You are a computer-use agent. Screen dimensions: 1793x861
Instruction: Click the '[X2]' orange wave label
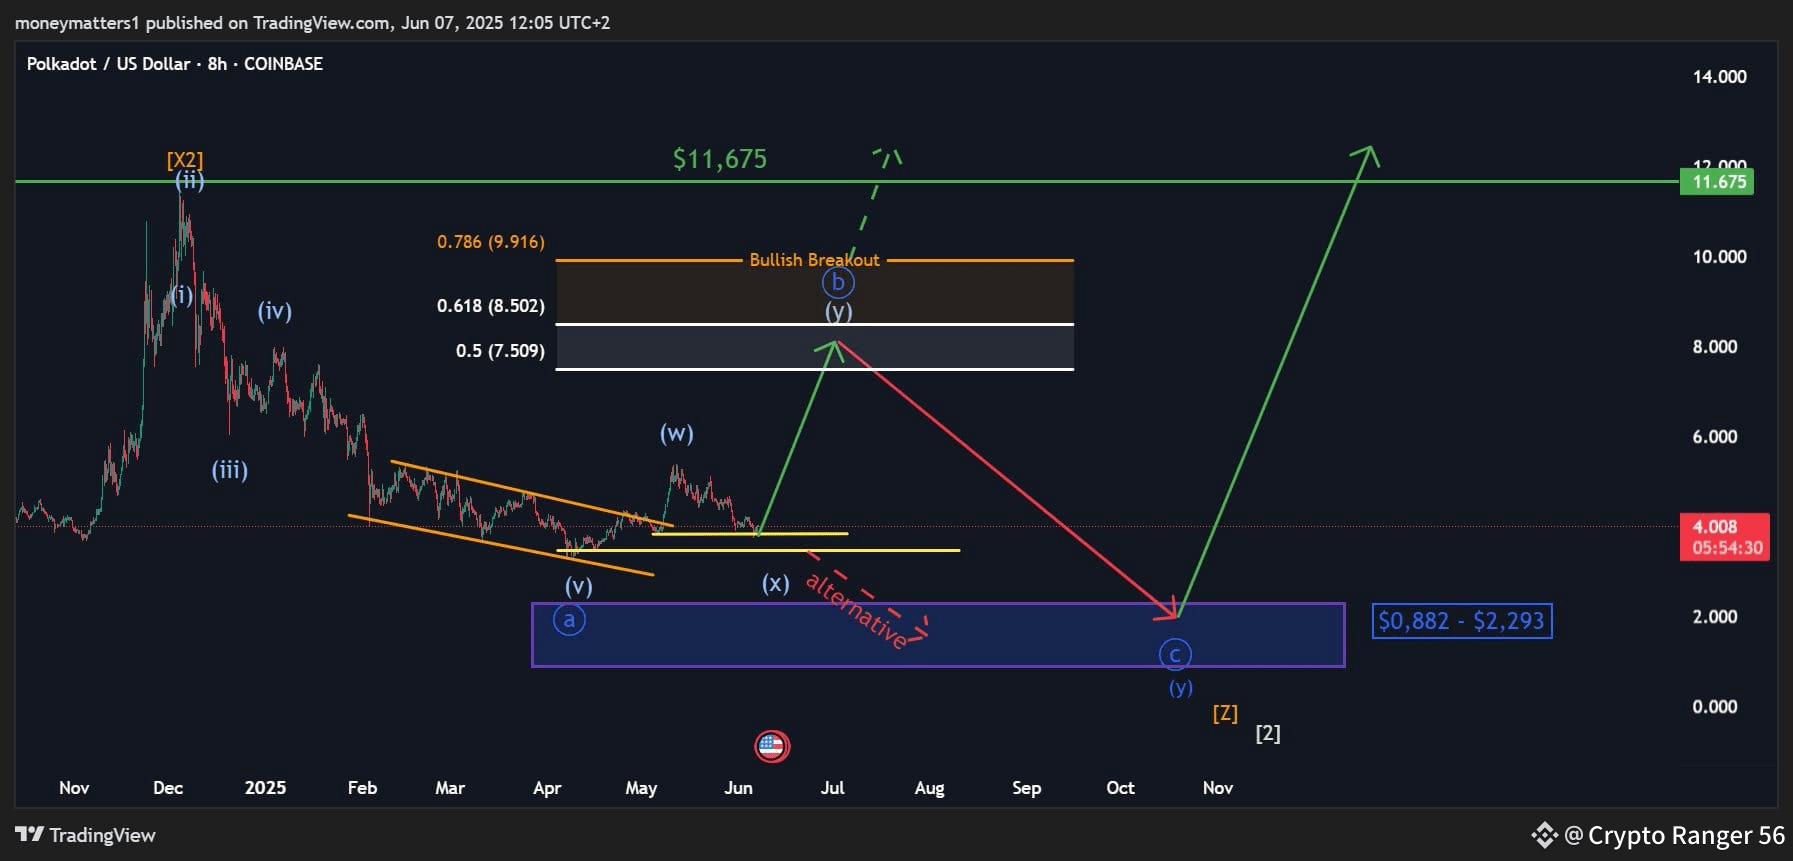click(x=185, y=160)
